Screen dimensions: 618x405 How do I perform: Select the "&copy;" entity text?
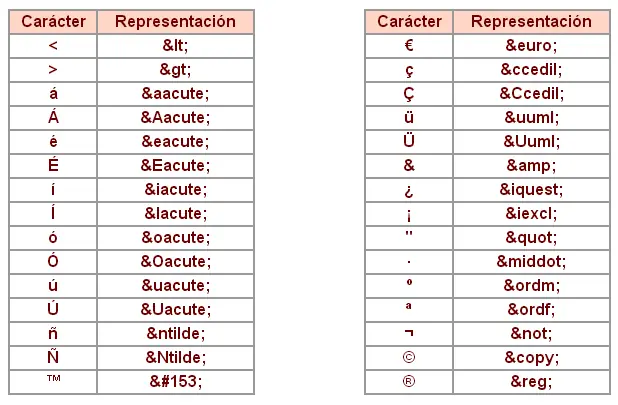click(x=531, y=357)
